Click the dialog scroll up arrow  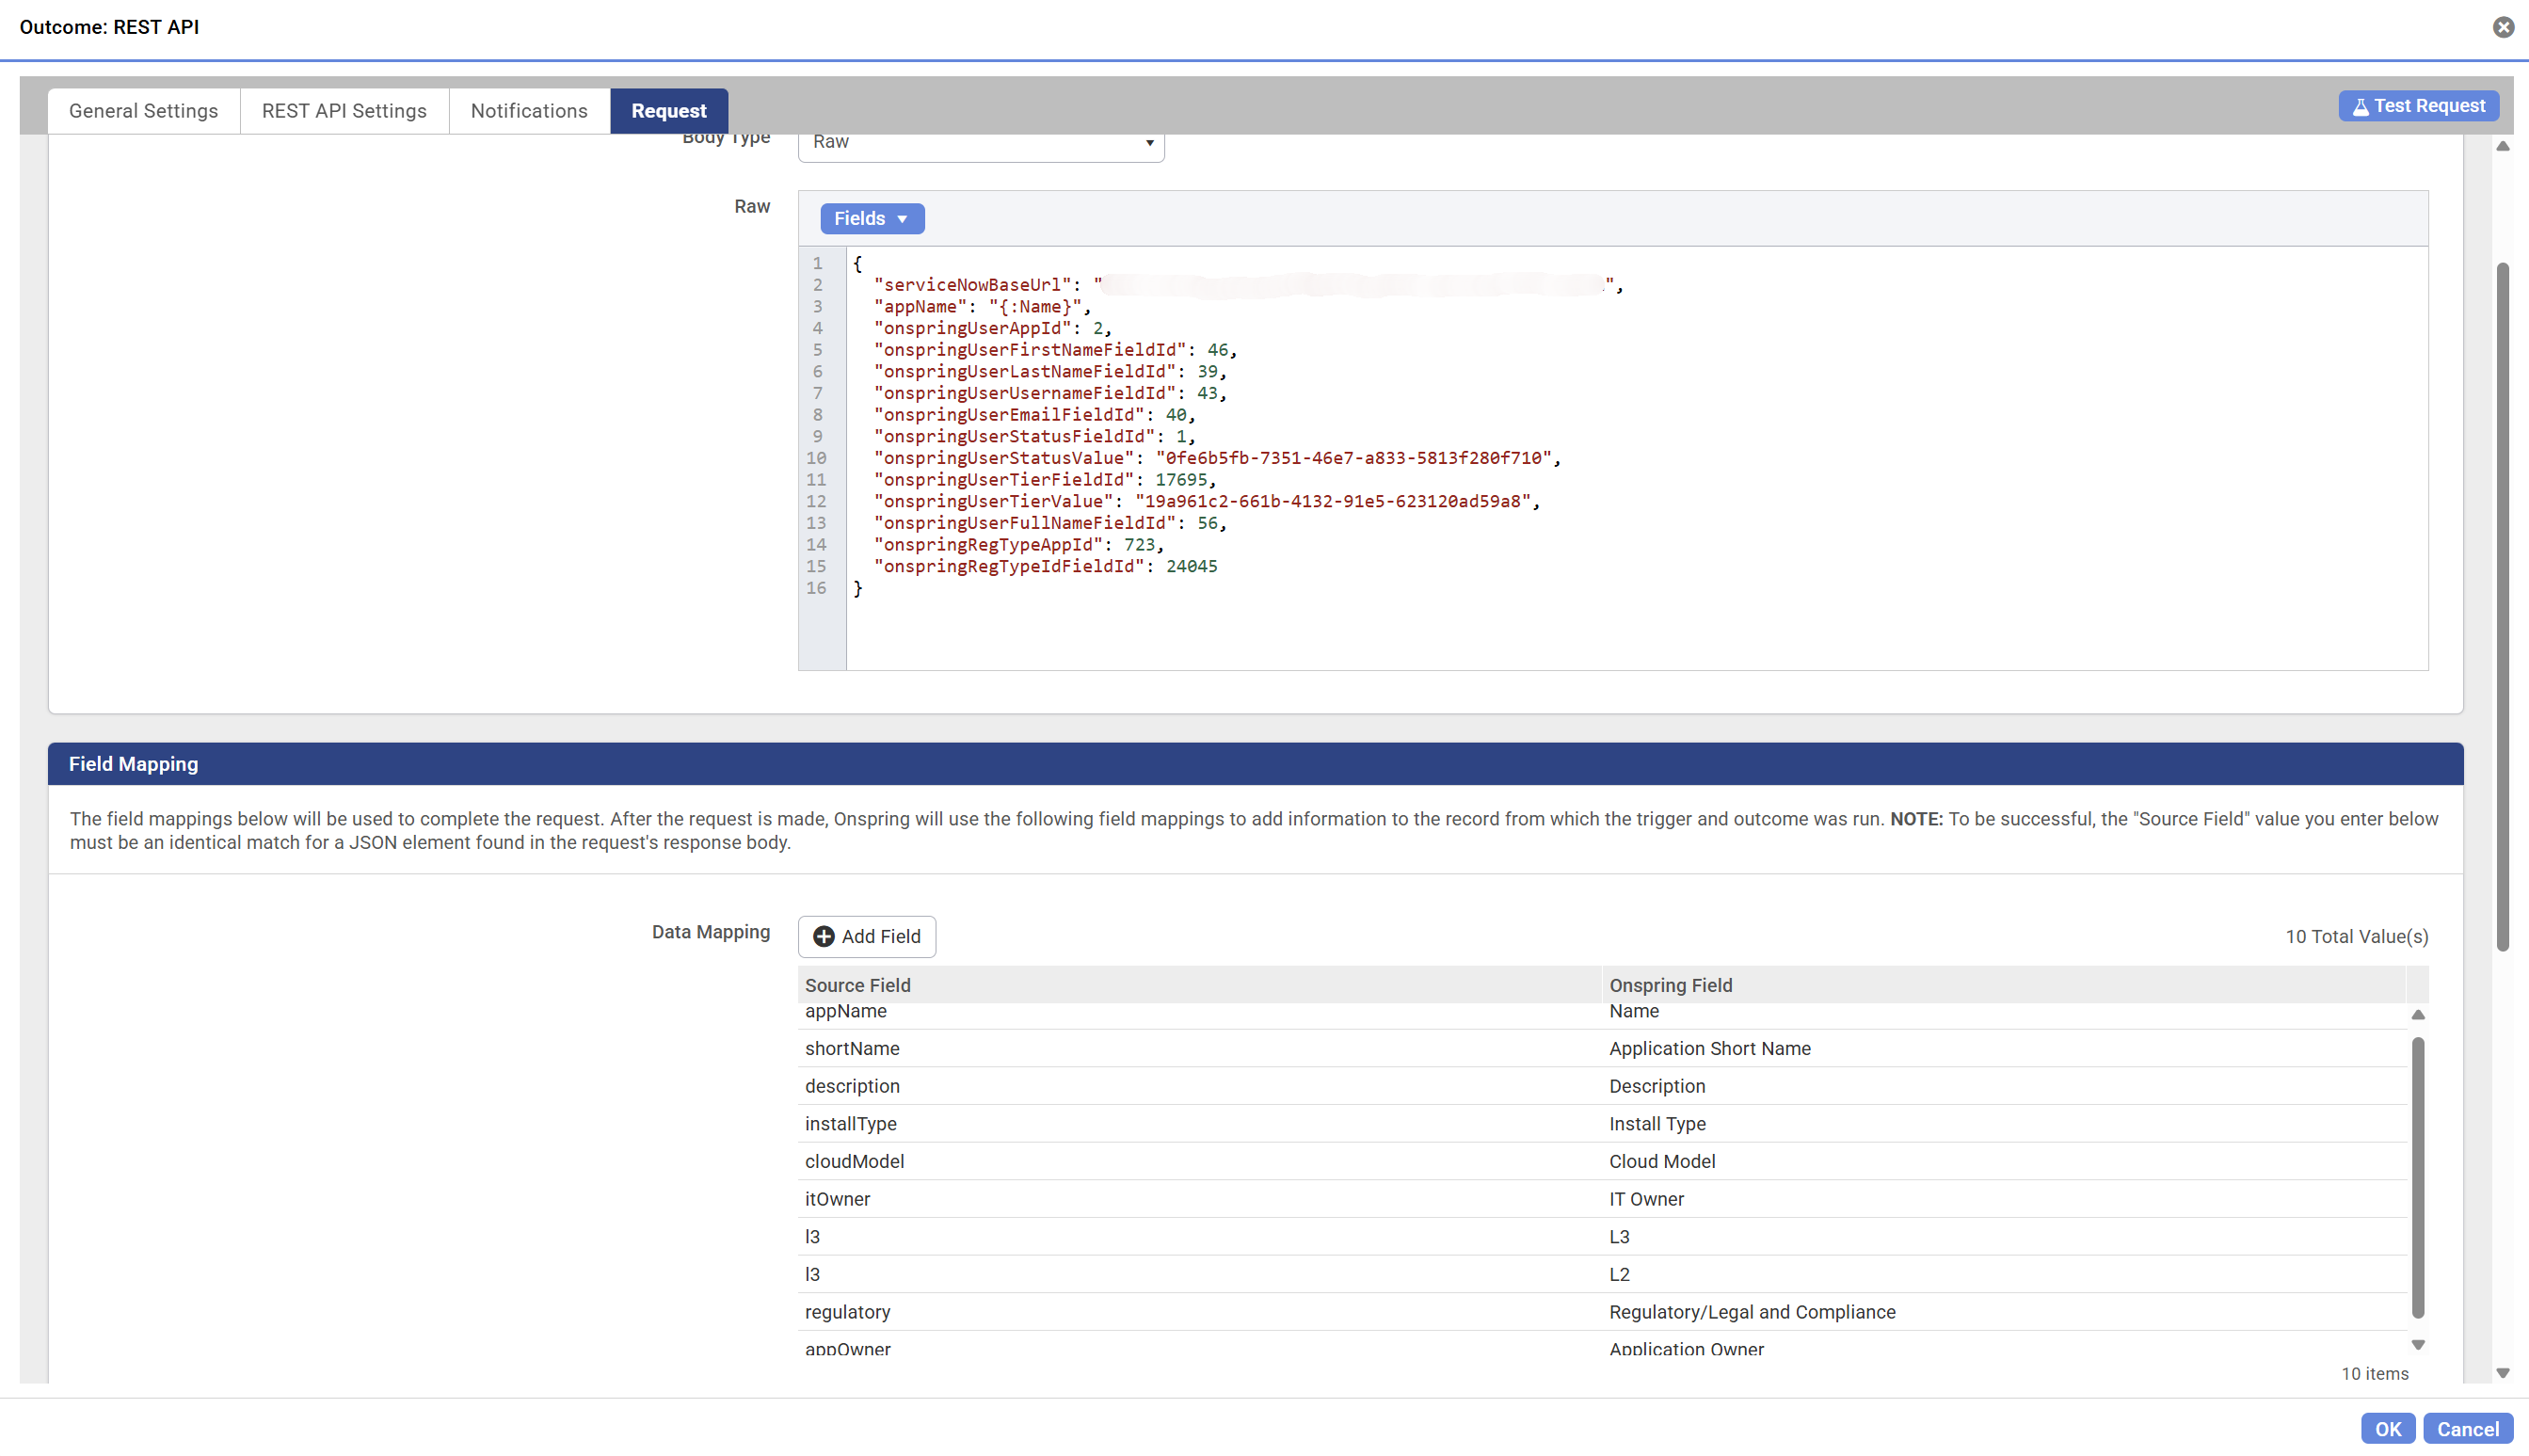(x=2503, y=147)
